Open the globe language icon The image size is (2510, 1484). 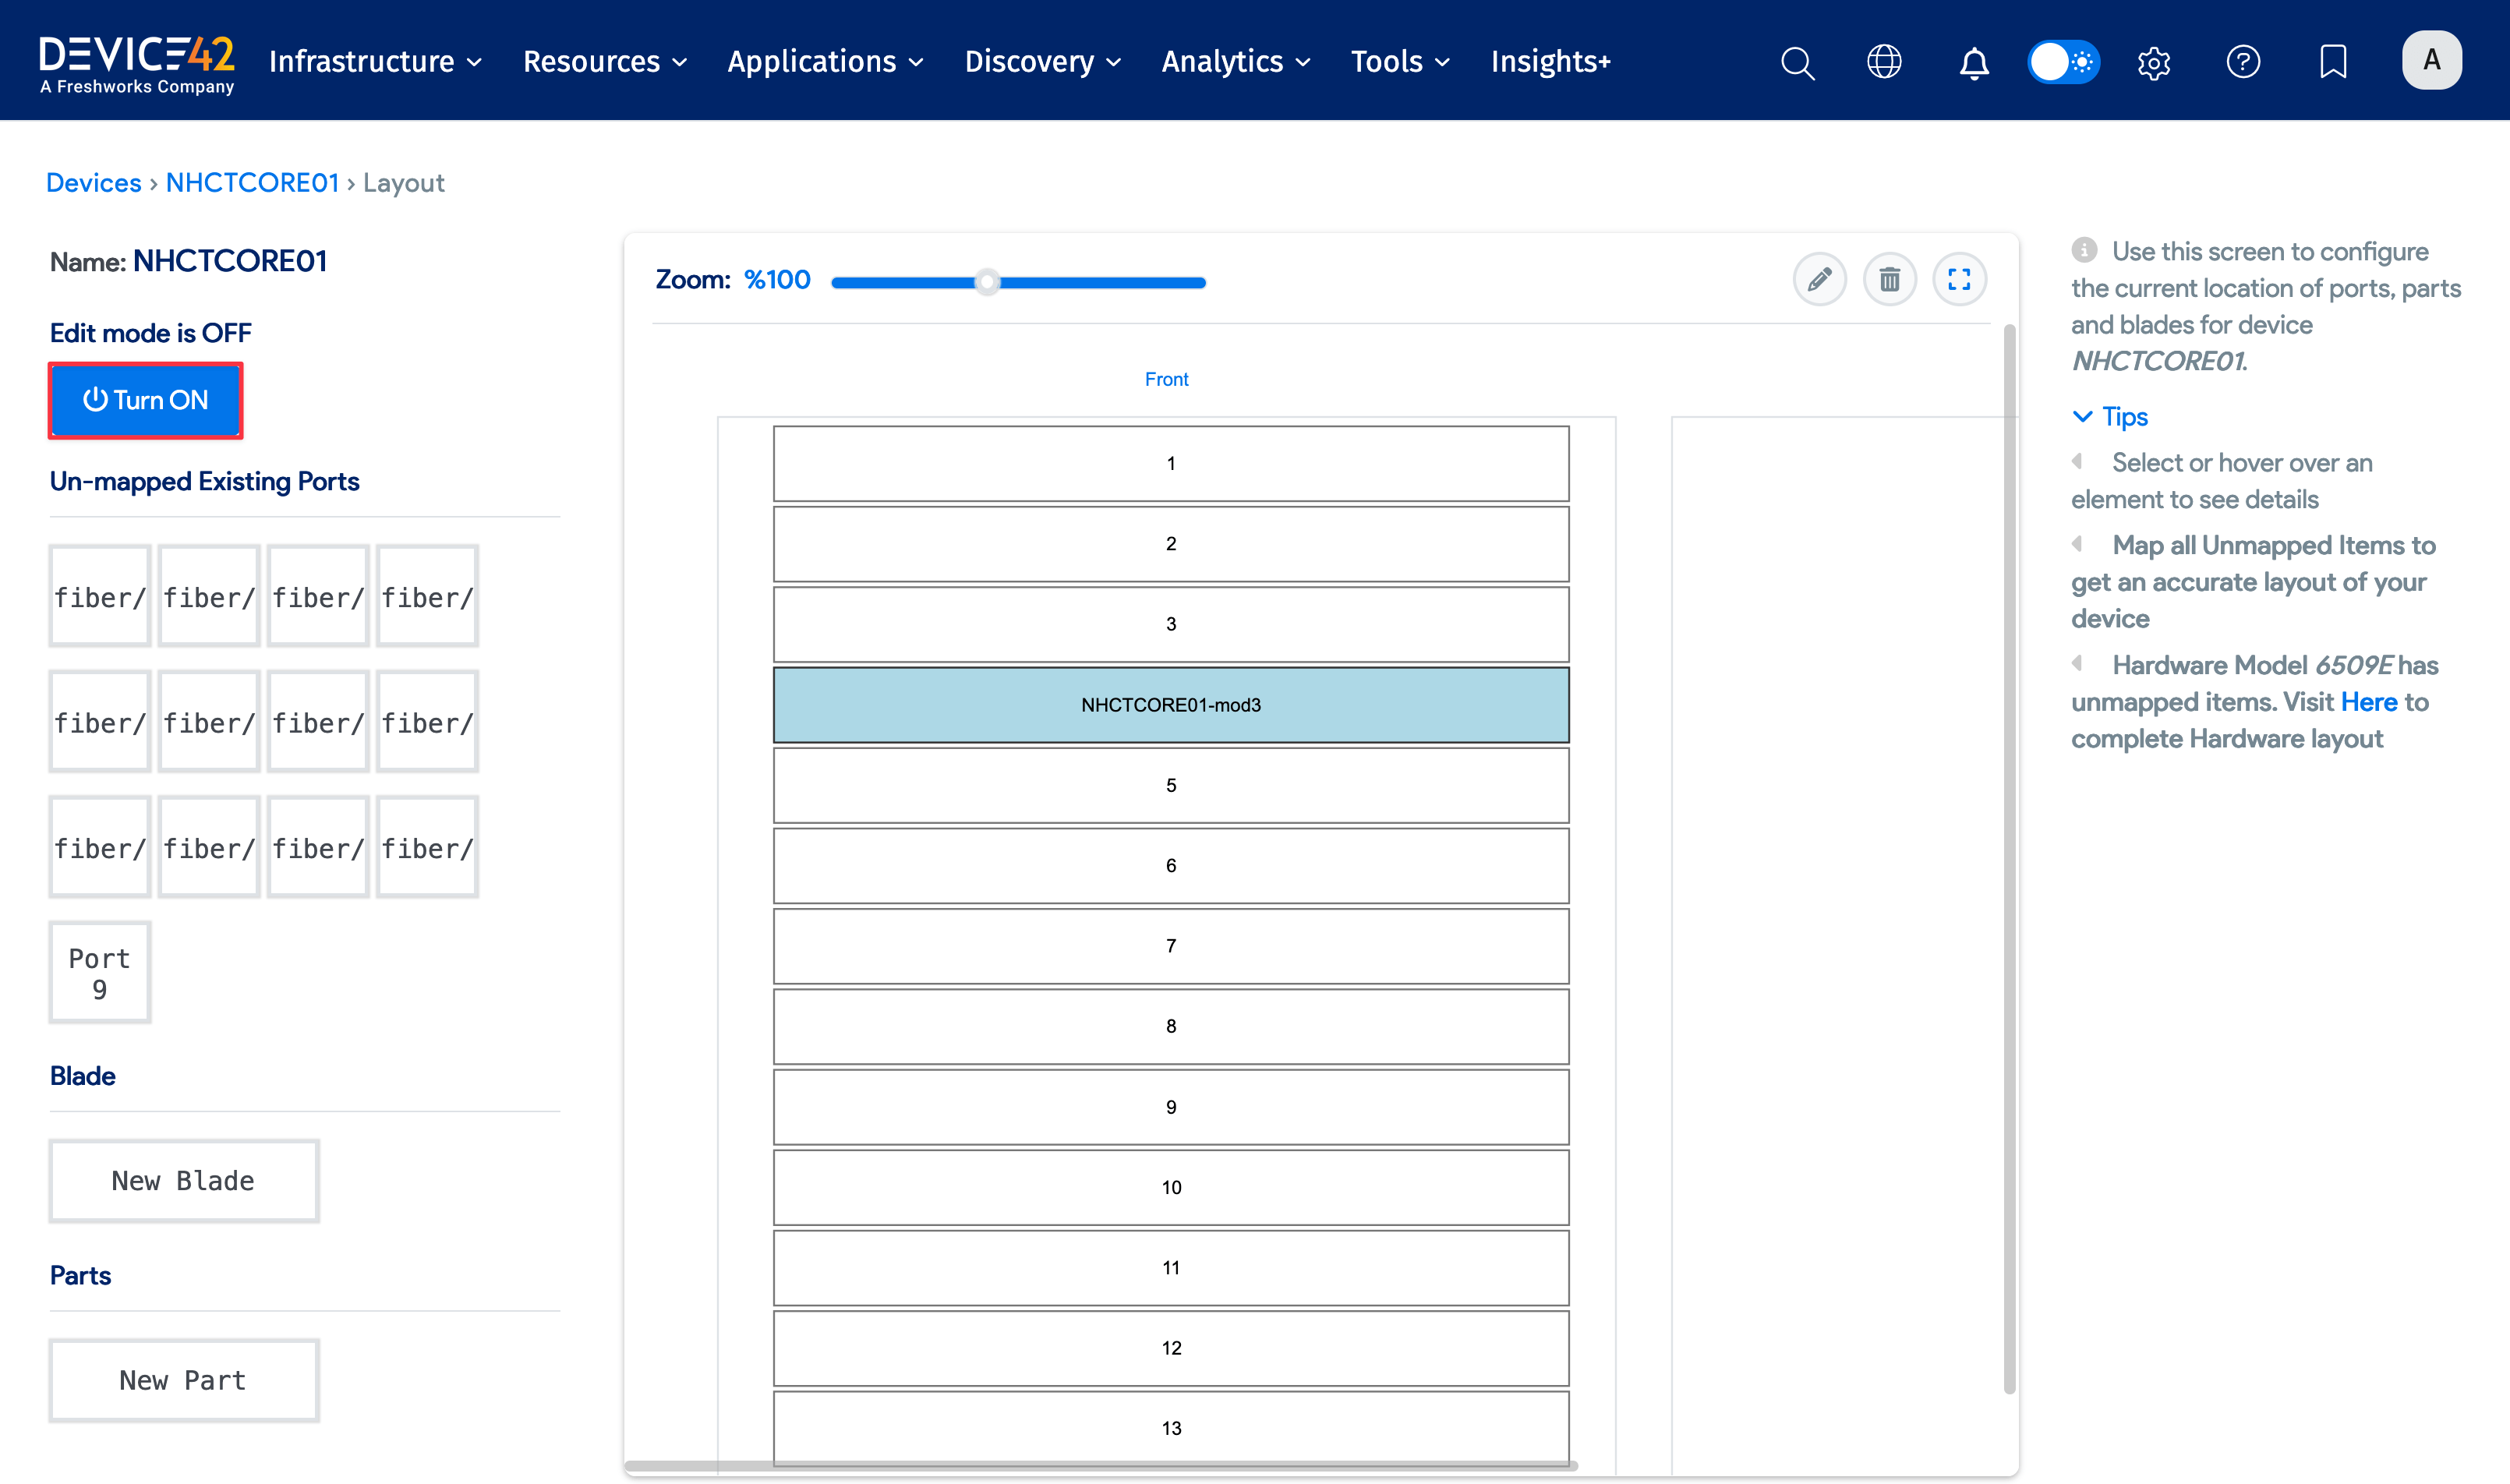point(1884,62)
